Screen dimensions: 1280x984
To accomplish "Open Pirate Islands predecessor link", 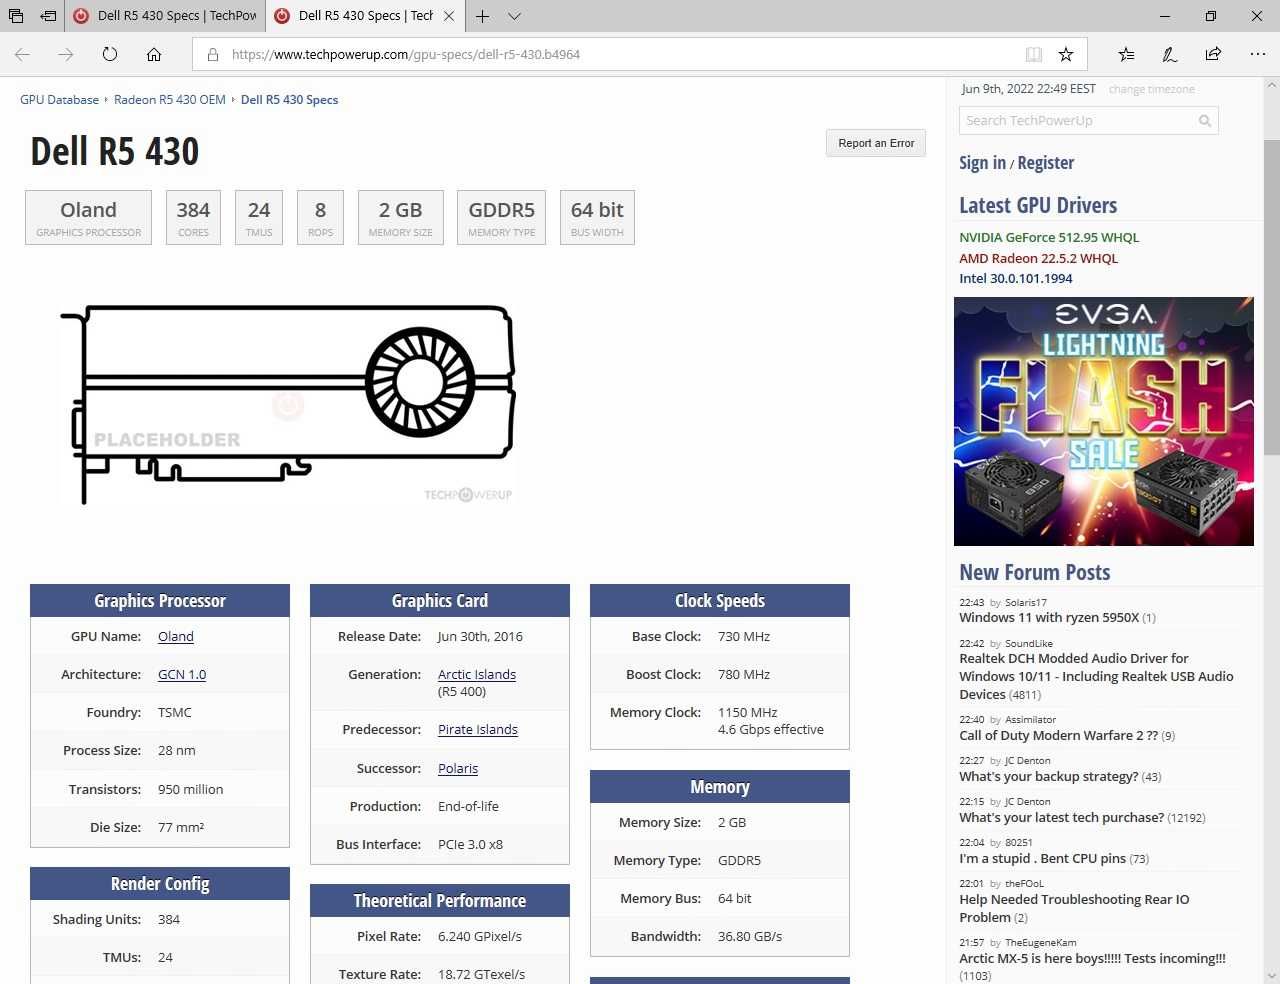I will tap(478, 730).
